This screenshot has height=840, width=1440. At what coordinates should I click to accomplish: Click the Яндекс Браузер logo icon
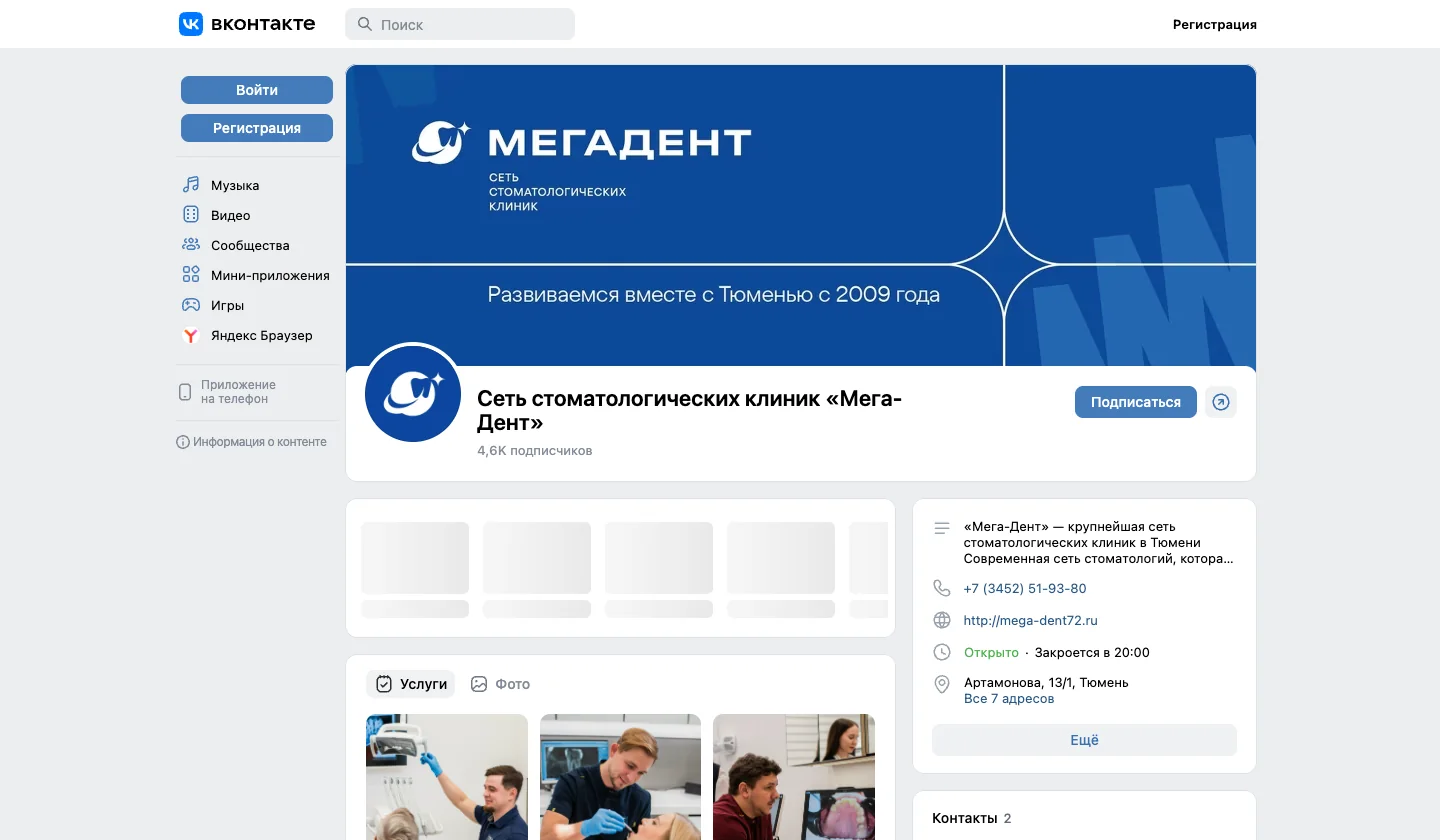tap(191, 335)
